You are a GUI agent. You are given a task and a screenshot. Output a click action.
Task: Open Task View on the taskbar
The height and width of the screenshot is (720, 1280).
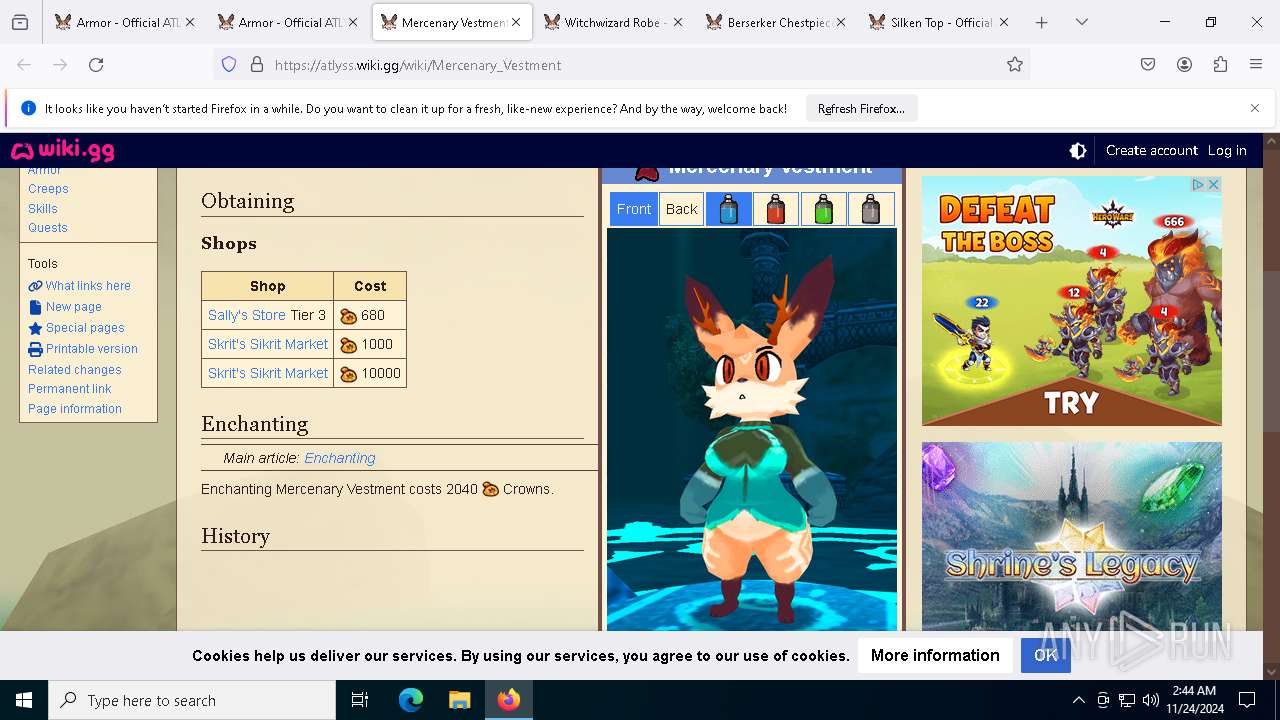point(360,700)
